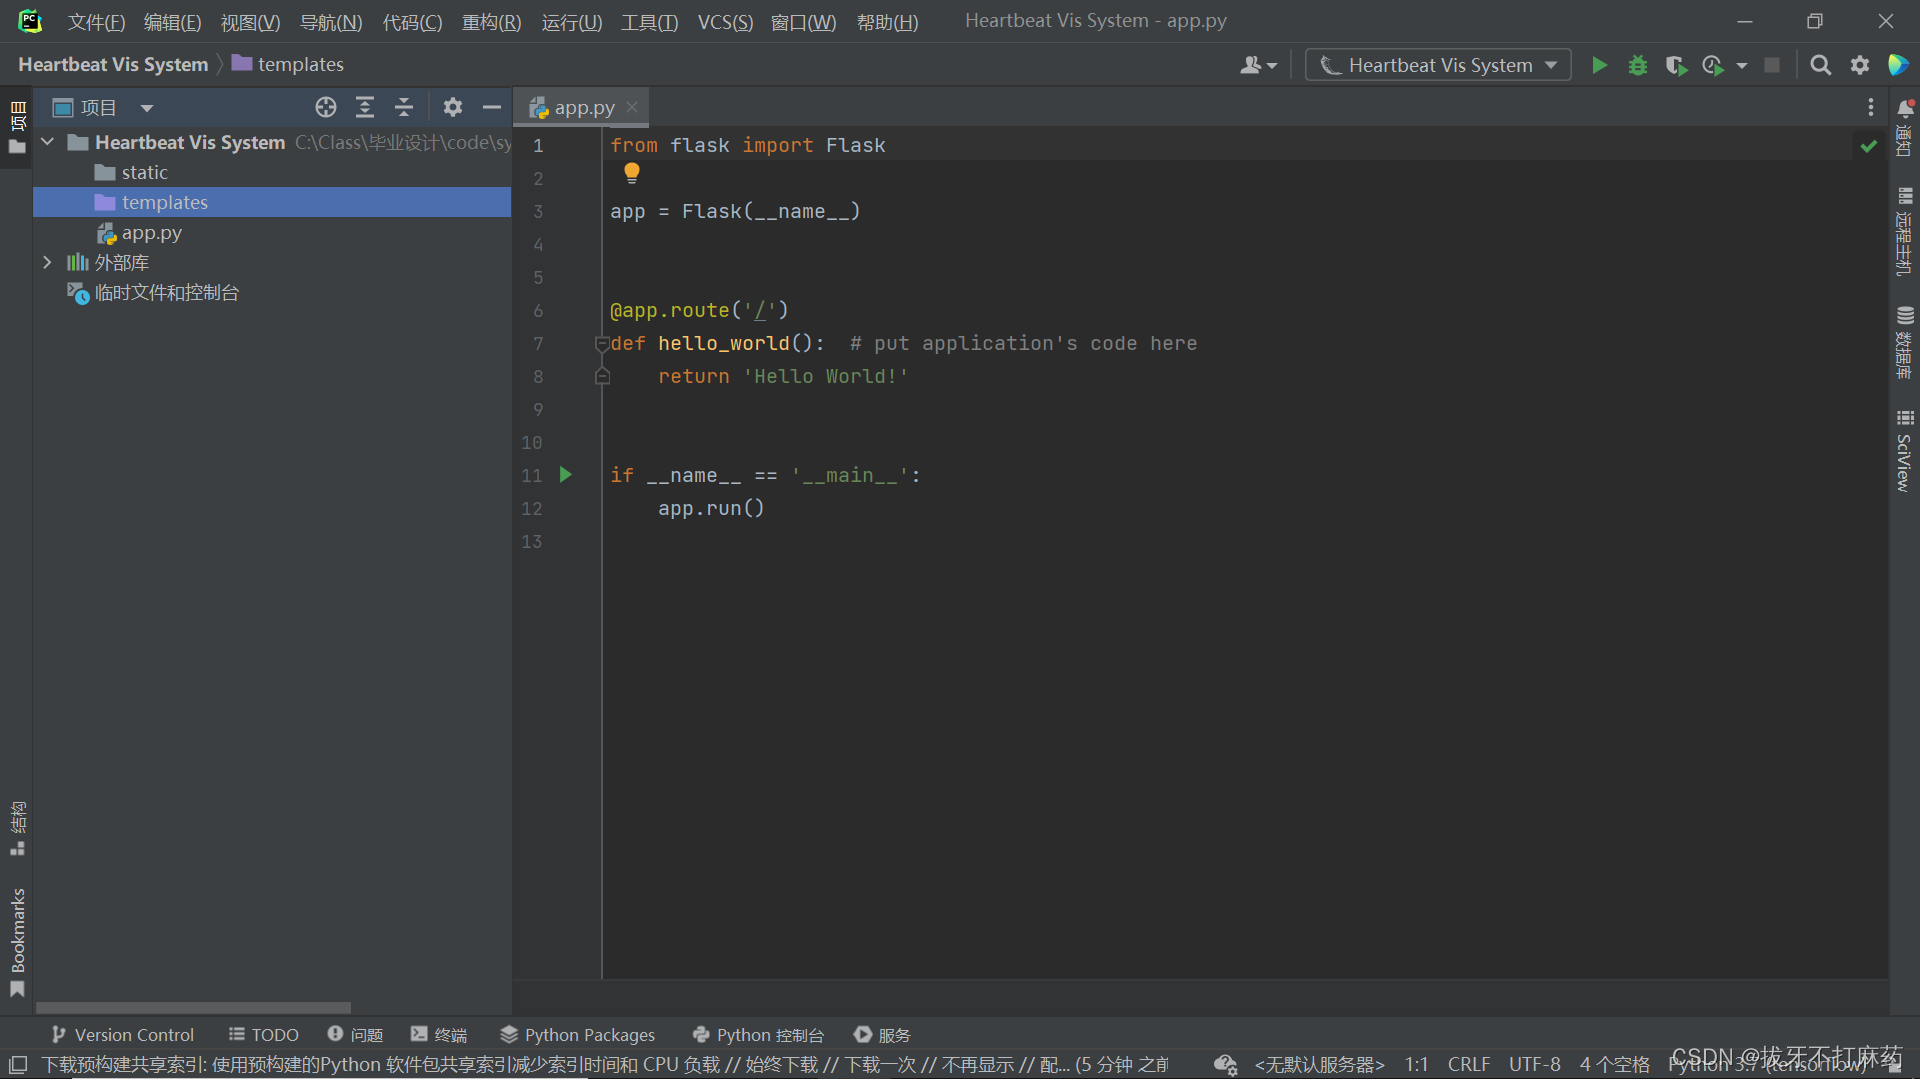Screen dimensions: 1920x1079
Task: Open the 重构(R) menu
Action: (x=491, y=22)
